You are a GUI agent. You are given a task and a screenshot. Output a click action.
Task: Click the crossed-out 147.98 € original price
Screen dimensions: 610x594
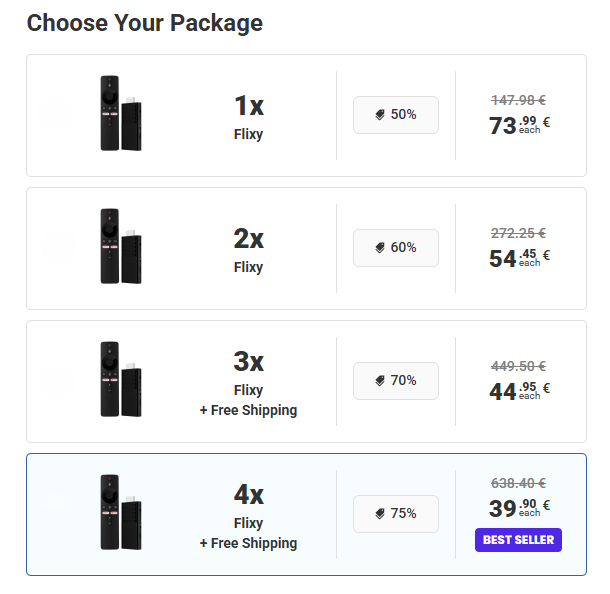point(518,100)
